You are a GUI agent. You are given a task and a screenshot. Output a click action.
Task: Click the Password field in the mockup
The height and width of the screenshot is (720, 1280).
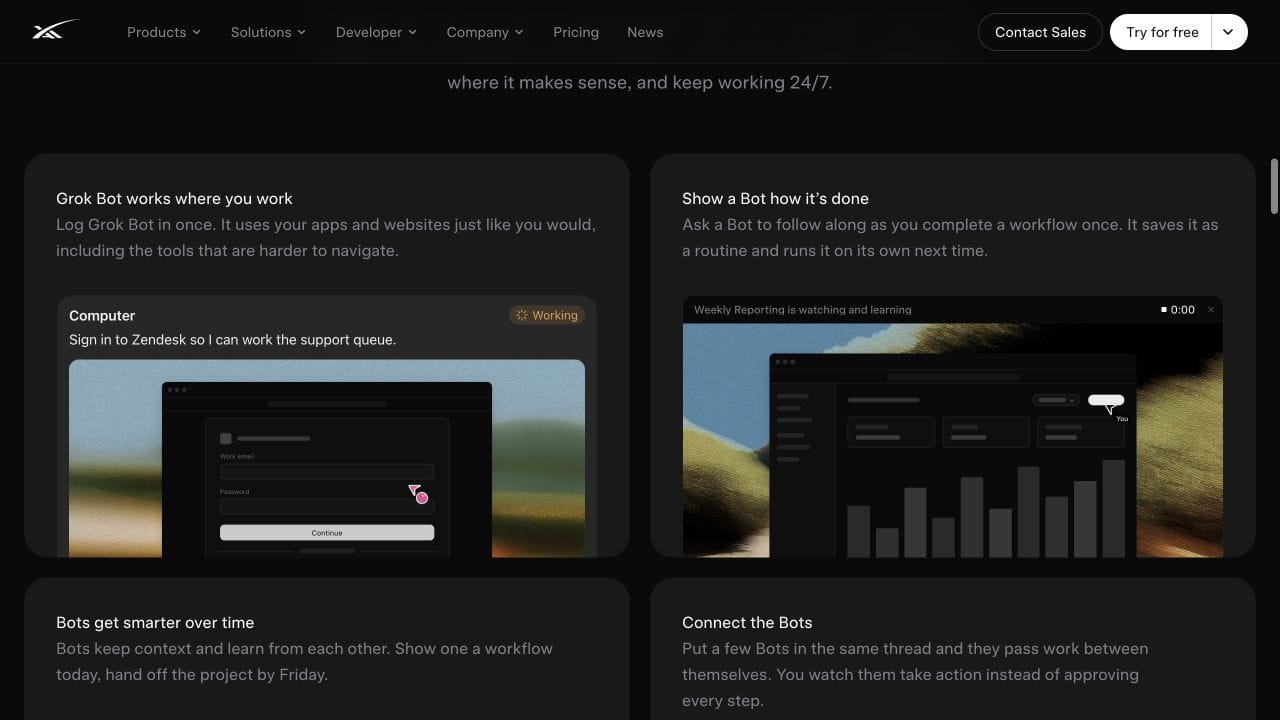[x=327, y=506]
